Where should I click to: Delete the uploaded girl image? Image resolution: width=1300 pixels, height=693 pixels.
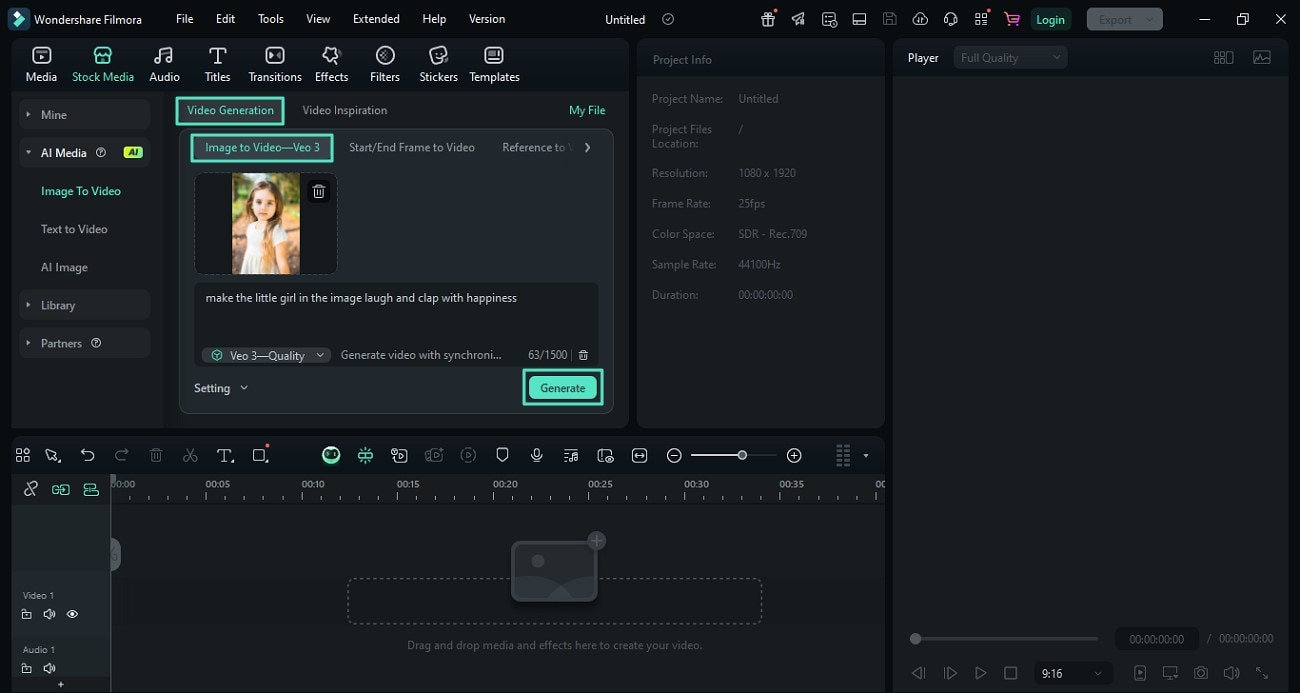point(318,191)
